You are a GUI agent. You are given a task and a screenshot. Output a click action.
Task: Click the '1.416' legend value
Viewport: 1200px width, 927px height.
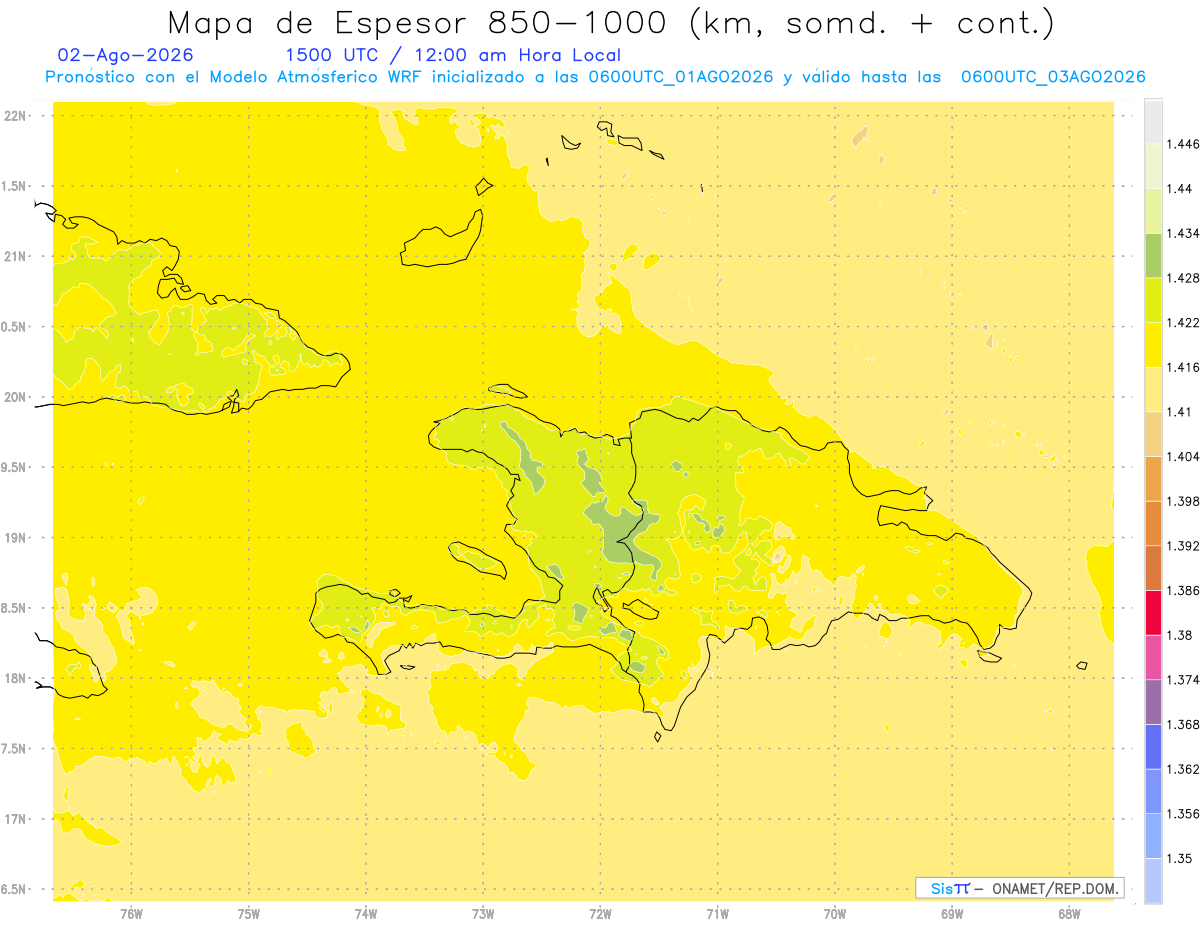point(1184,367)
